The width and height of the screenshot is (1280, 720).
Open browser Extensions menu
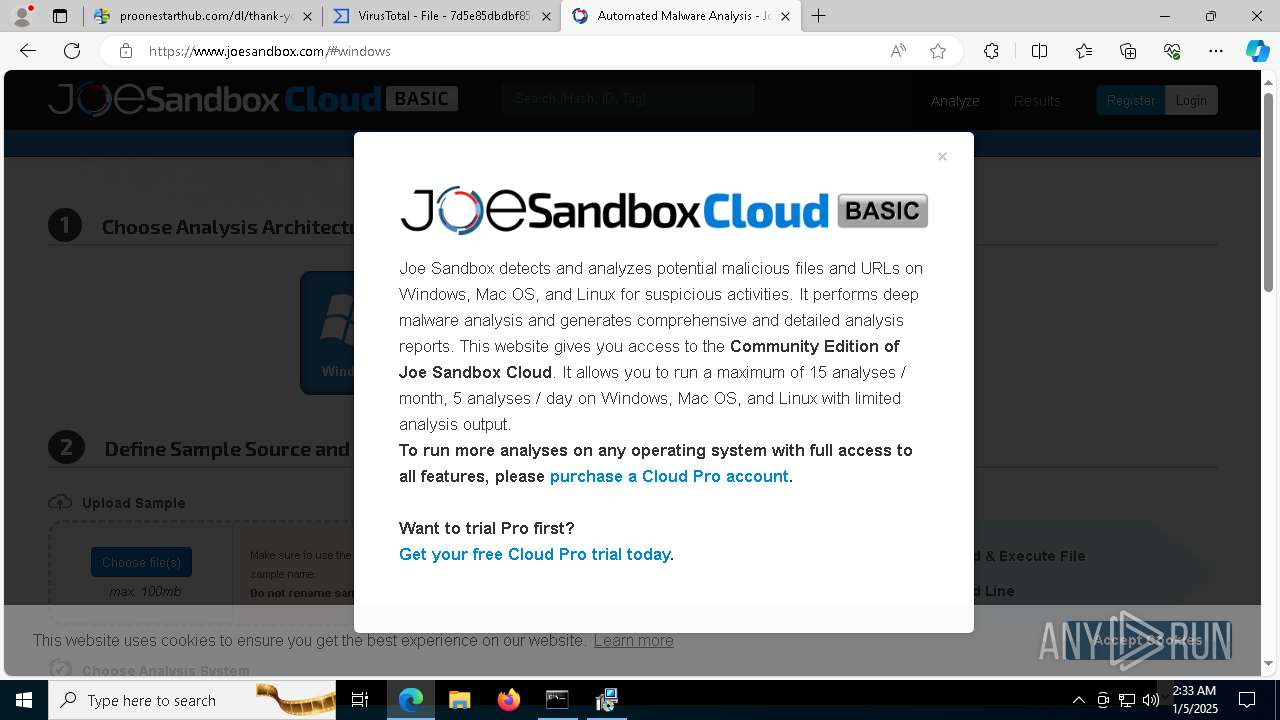991,51
